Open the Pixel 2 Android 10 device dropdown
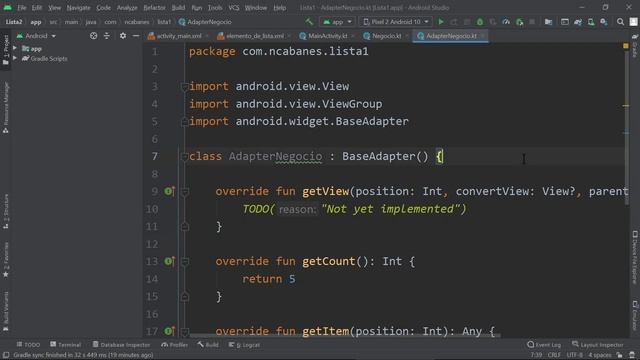 tap(396, 22)
